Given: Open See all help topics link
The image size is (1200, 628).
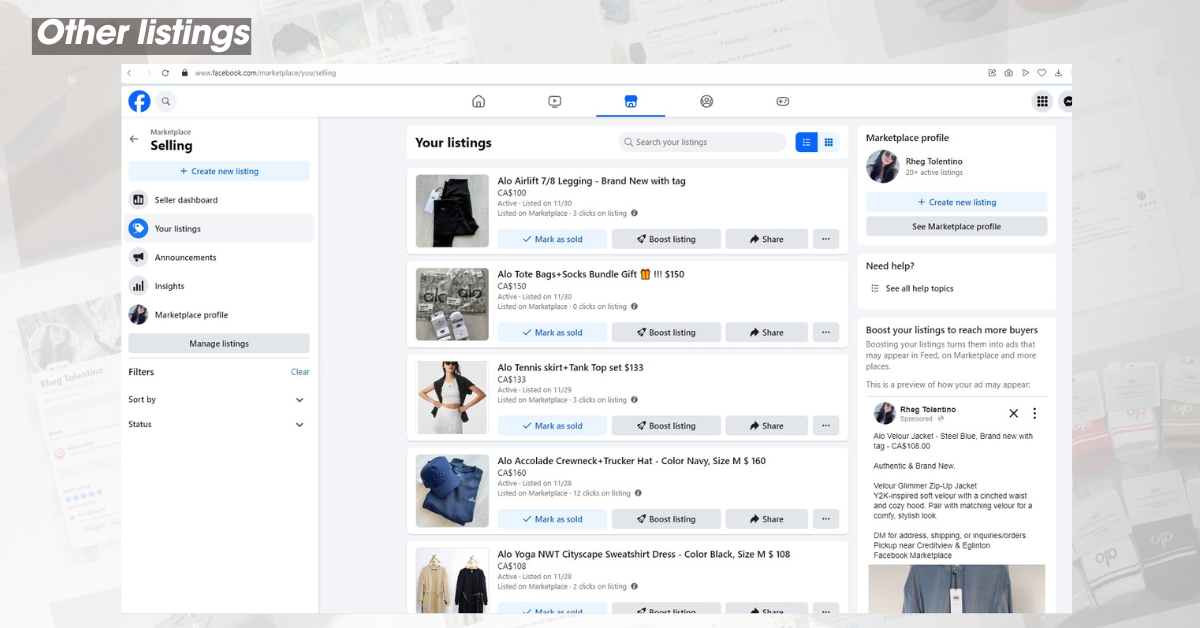Looking at the screenshot, I should tap(919, 288).
